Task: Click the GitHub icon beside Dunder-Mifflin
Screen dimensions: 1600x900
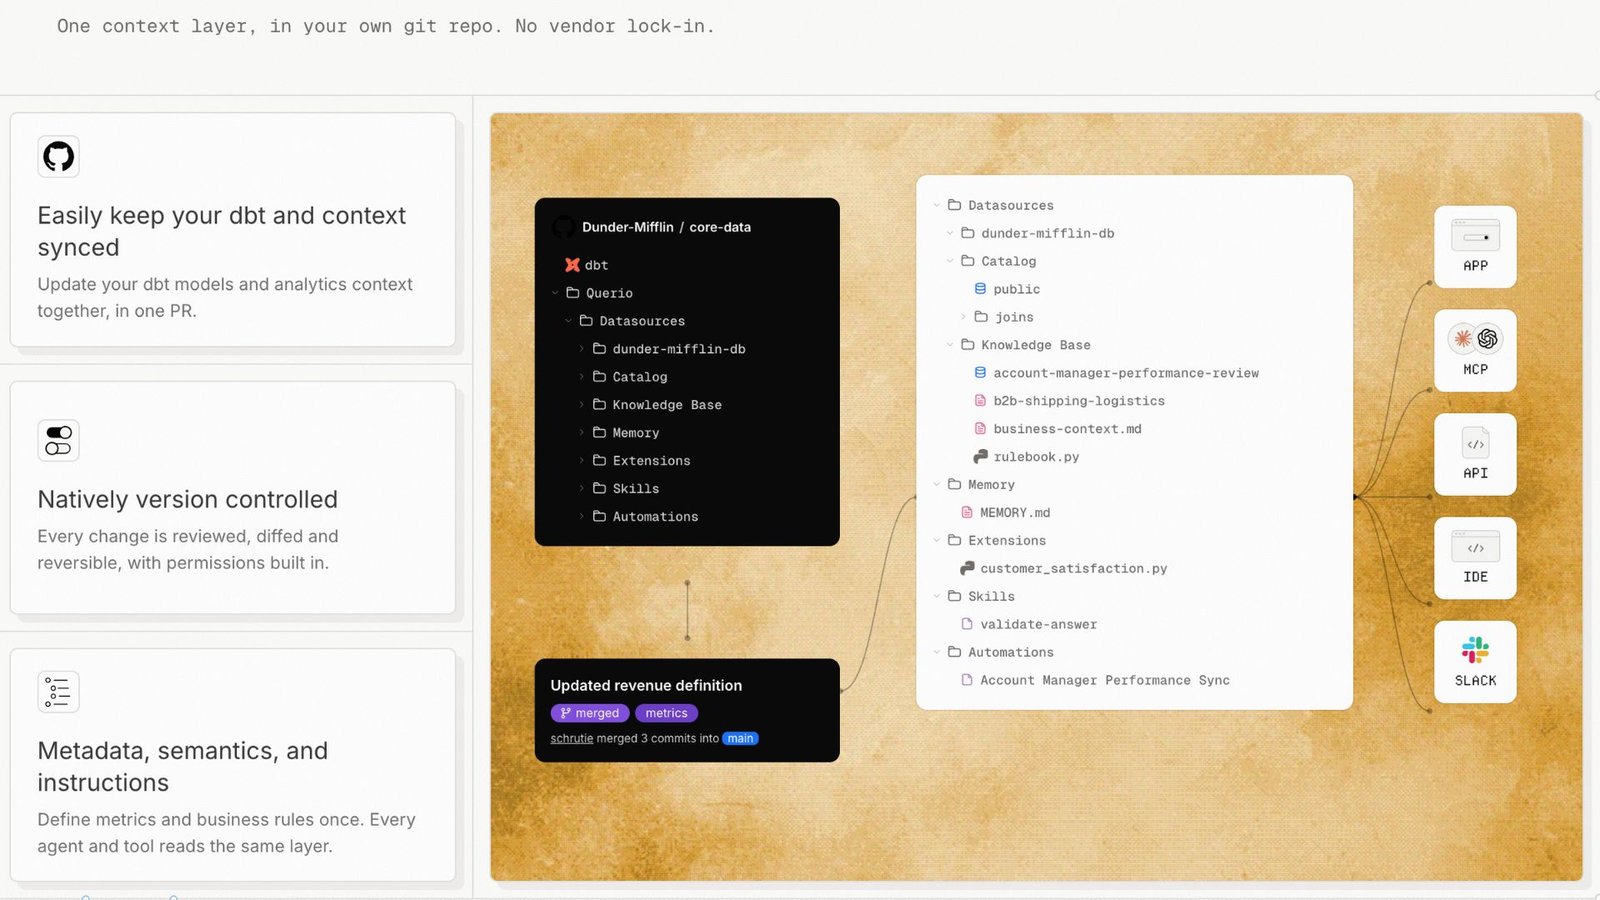Action: [x=563, y=227]
